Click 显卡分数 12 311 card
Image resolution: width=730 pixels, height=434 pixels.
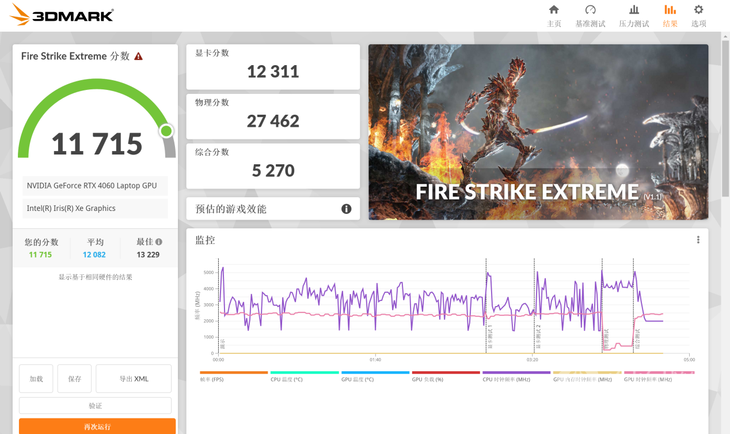tap(273, 67)
